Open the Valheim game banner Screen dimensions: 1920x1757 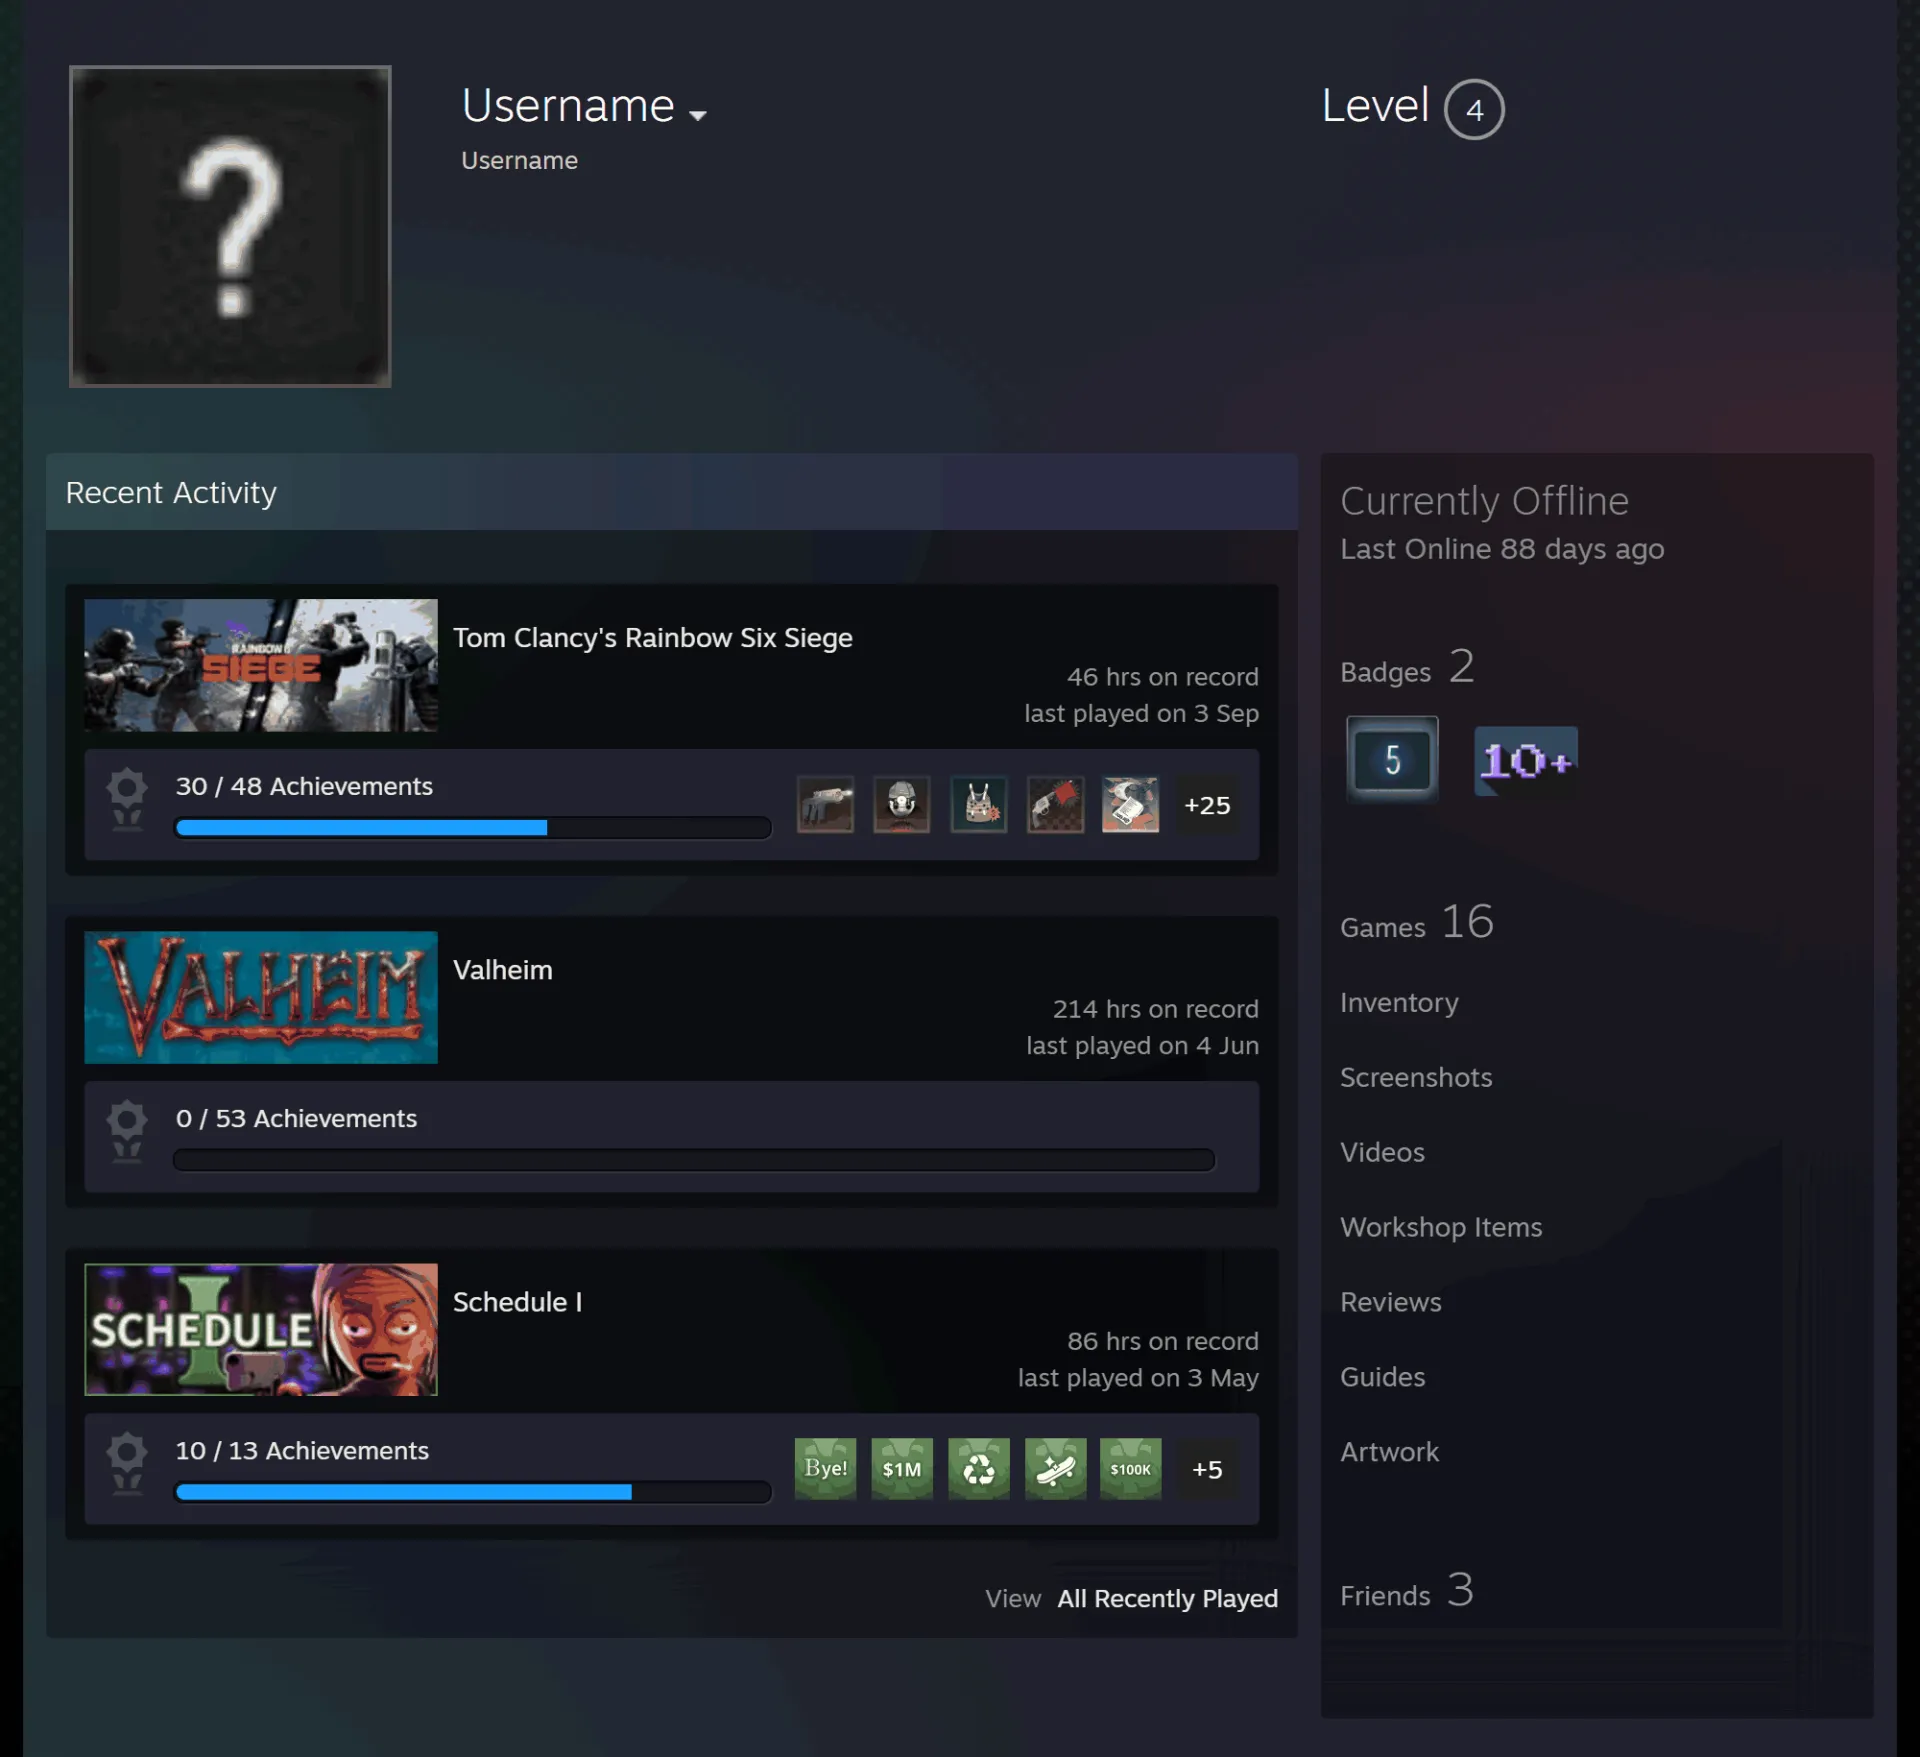click(x=261, y=997)
